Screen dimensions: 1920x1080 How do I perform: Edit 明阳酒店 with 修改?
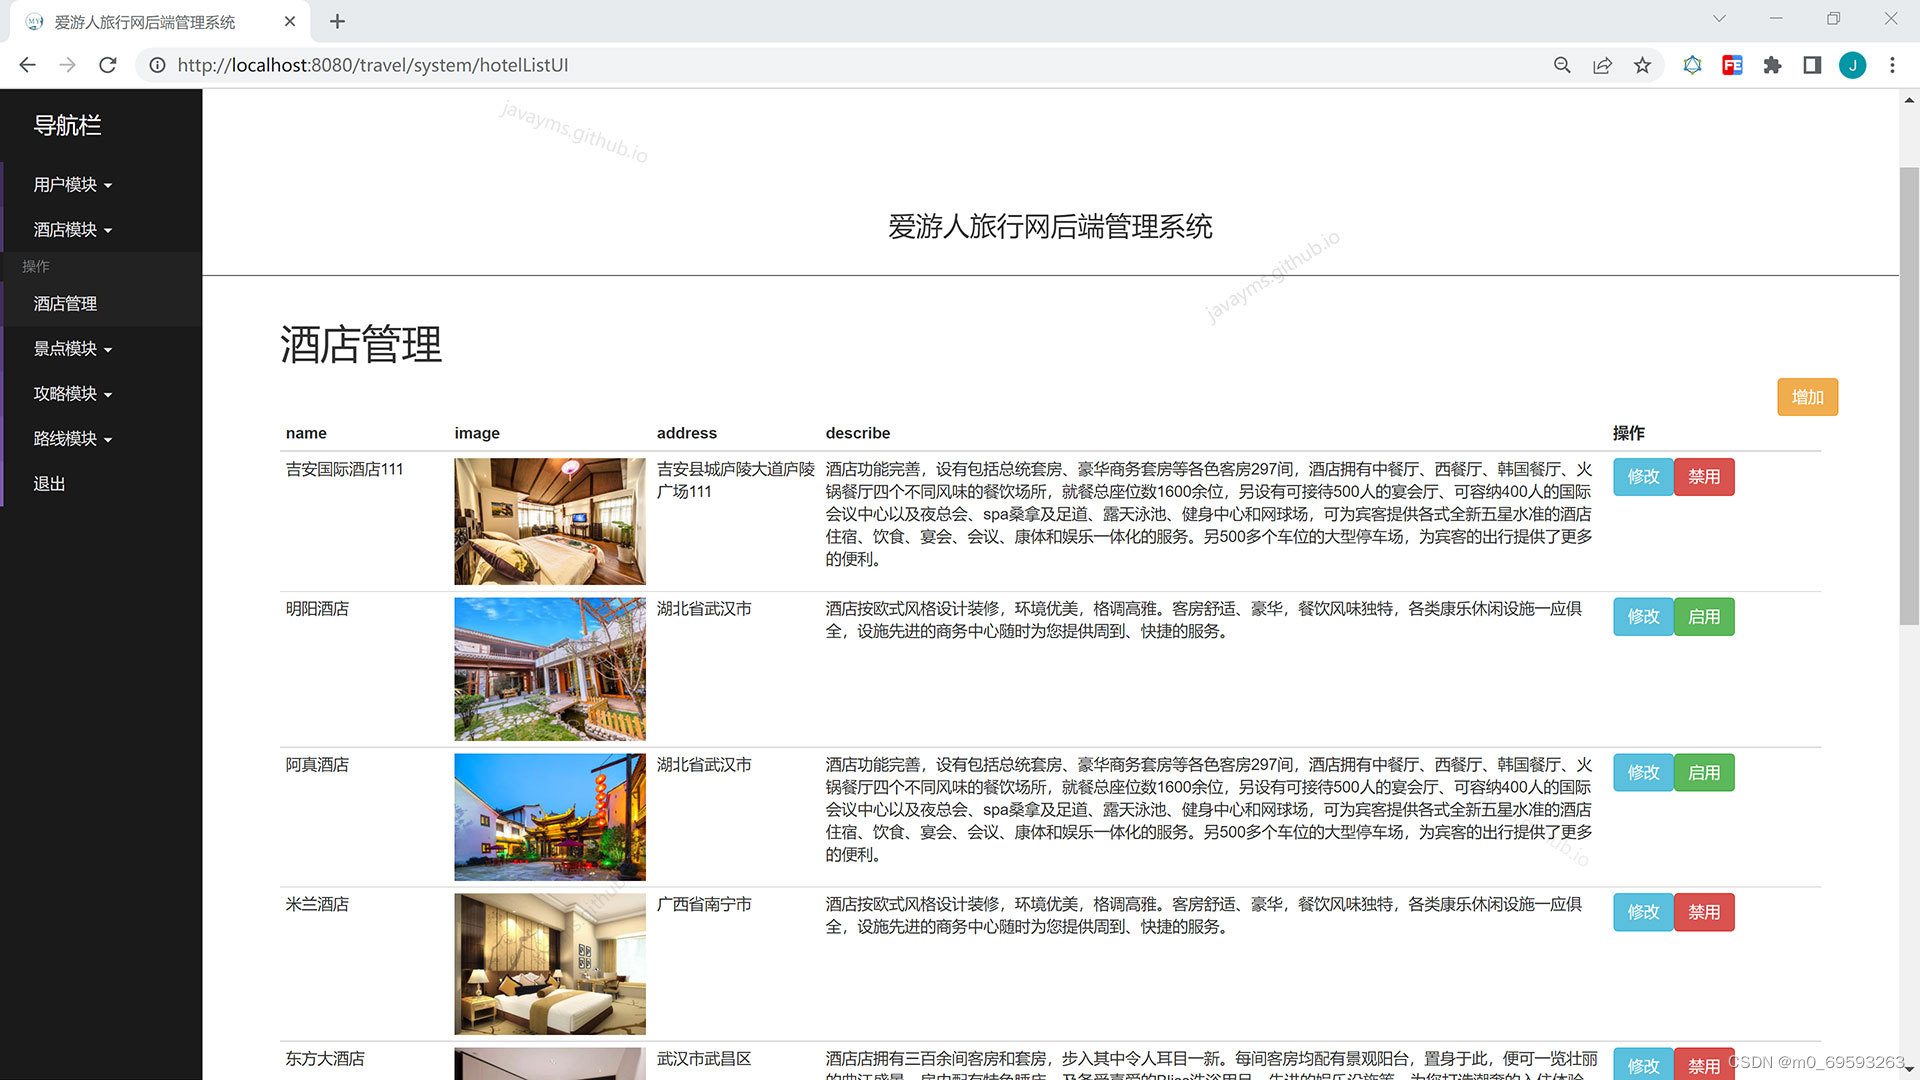[x=1642, y=617]
